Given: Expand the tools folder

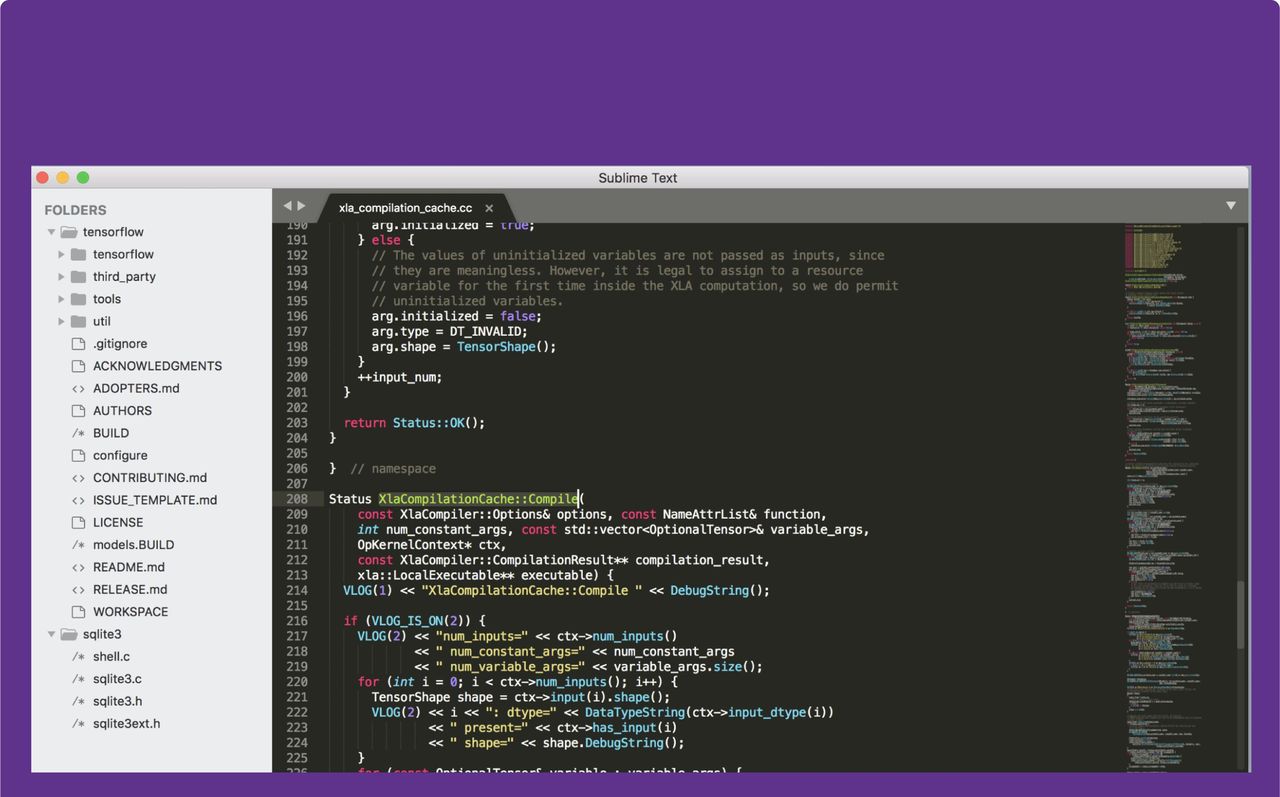Looking at the screenshot, I should (61, 299).
